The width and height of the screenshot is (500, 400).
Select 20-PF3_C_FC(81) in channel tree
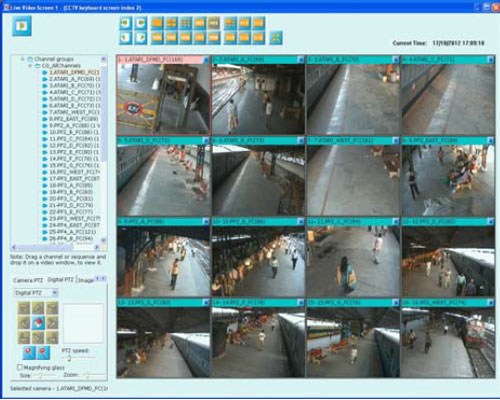[x=68, y=199]
